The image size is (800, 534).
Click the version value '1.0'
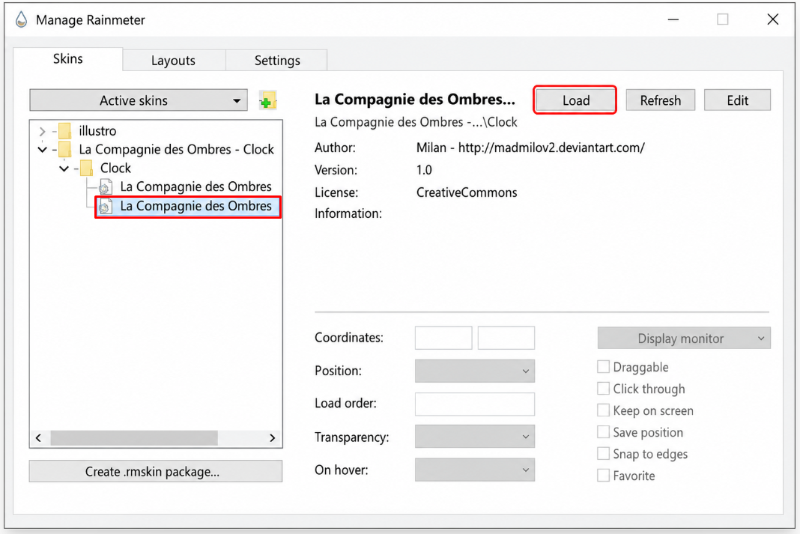point(424,170)
